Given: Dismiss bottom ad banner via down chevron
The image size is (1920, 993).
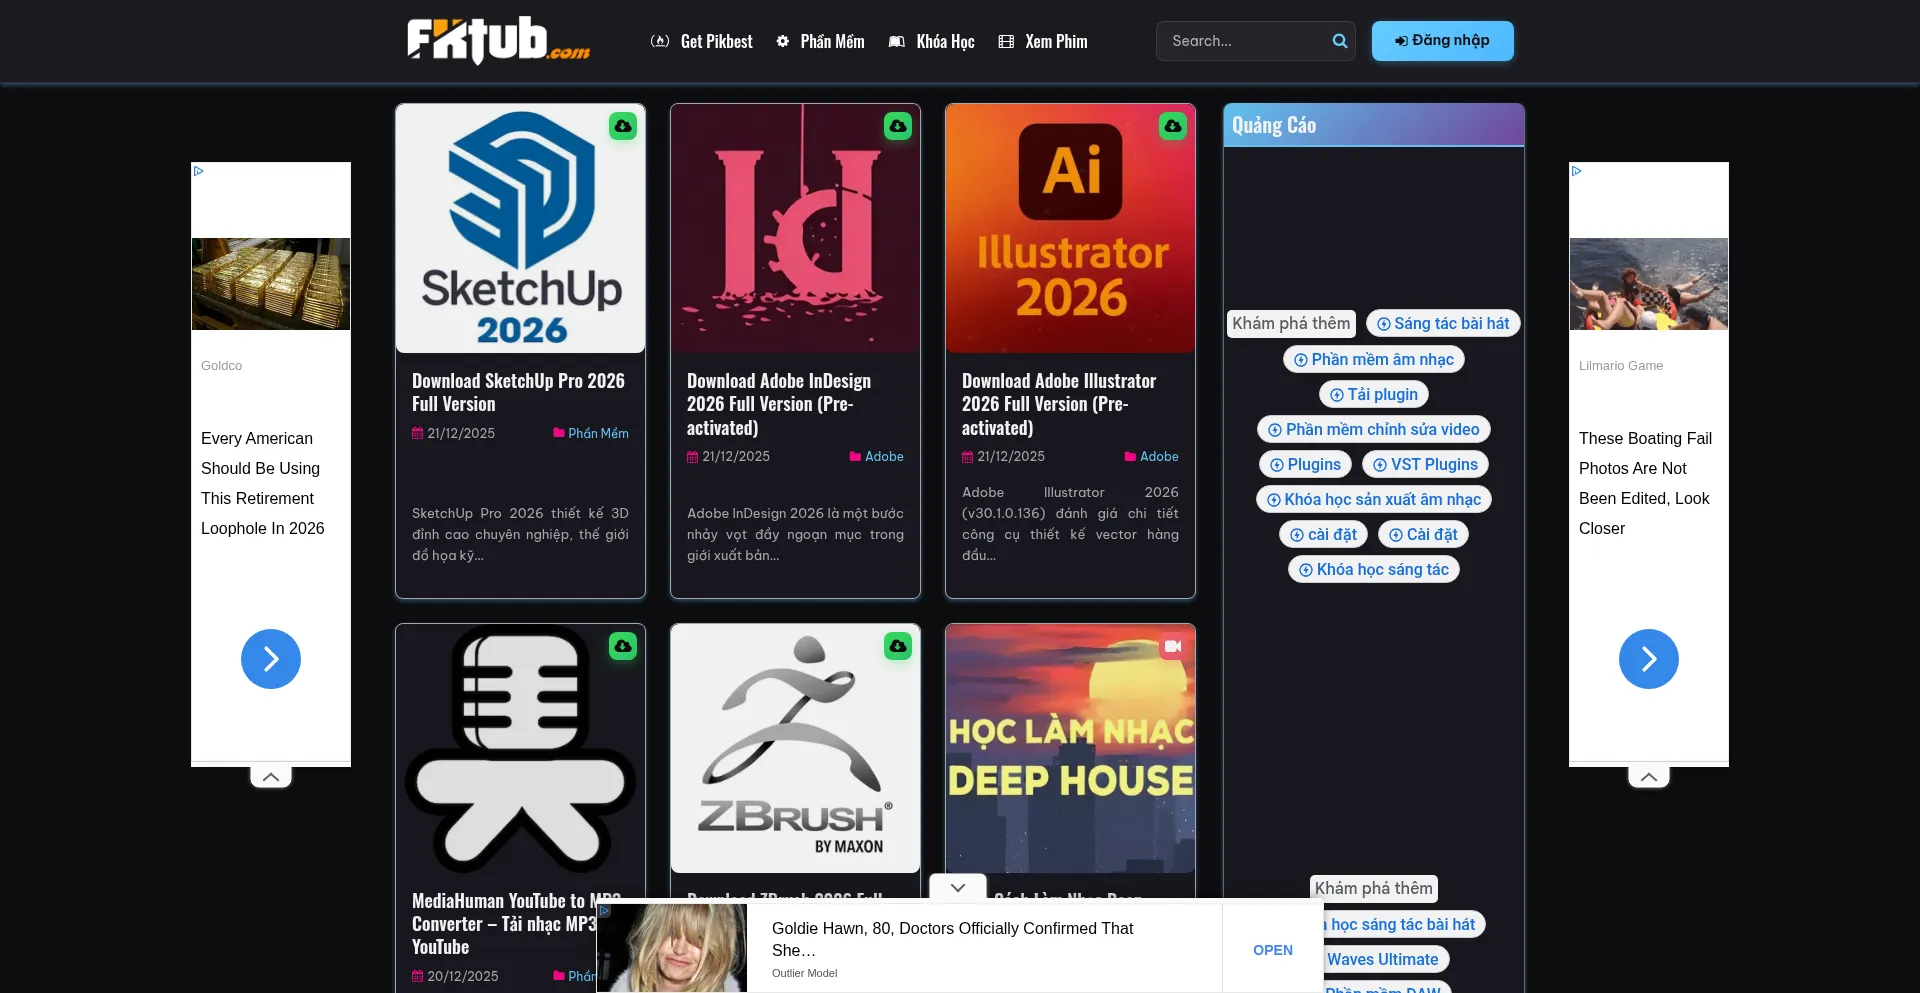Looking at the screenshot, I should click(957, 887).
